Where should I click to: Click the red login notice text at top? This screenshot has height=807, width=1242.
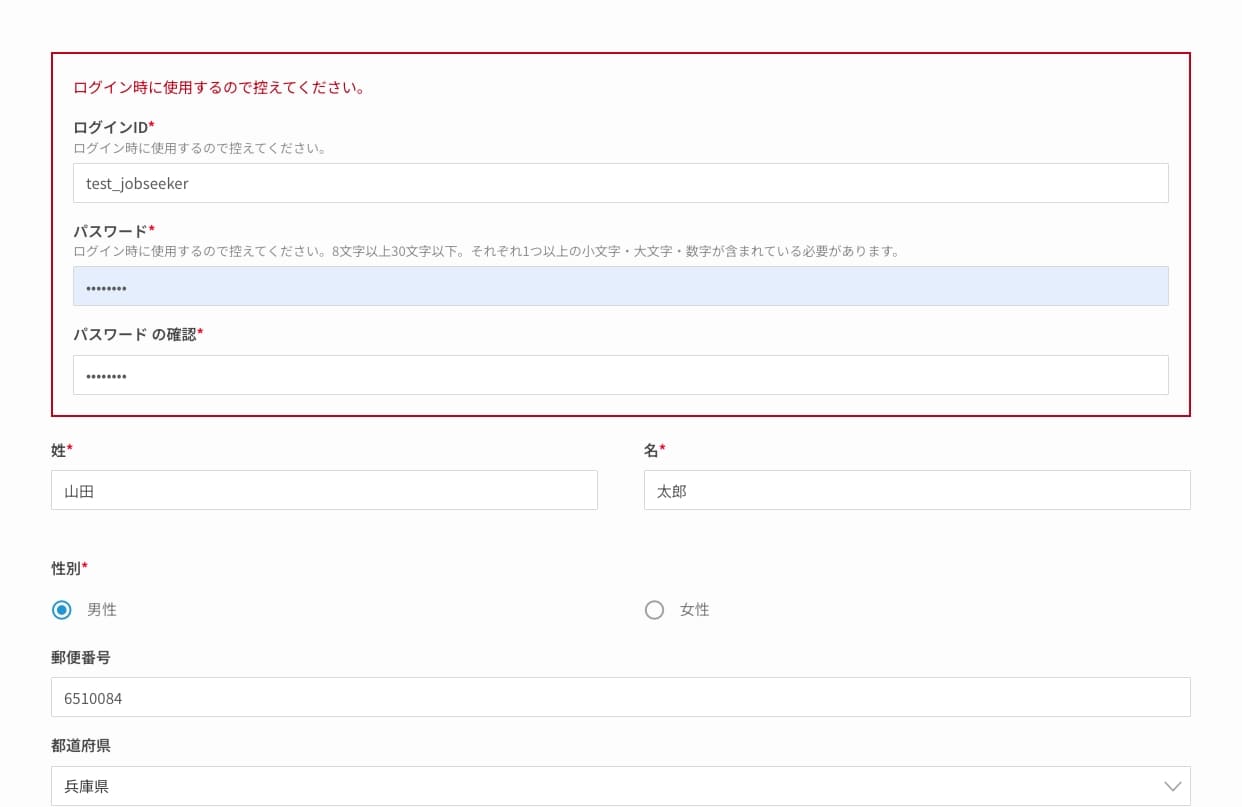tap(219, 87)
